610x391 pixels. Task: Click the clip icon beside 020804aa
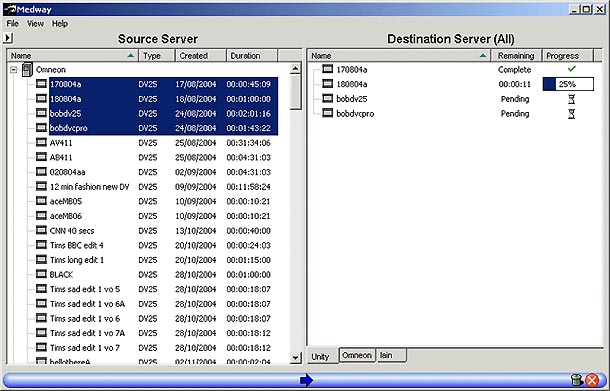point(41,172)
